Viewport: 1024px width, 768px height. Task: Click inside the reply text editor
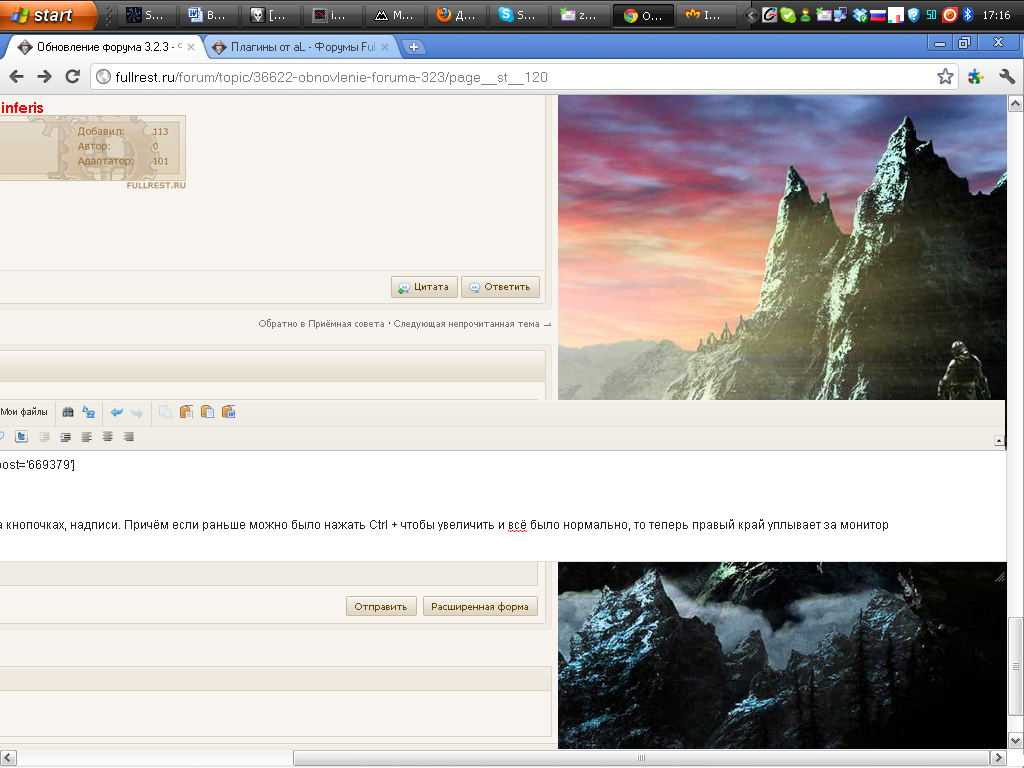coord(502,505)
